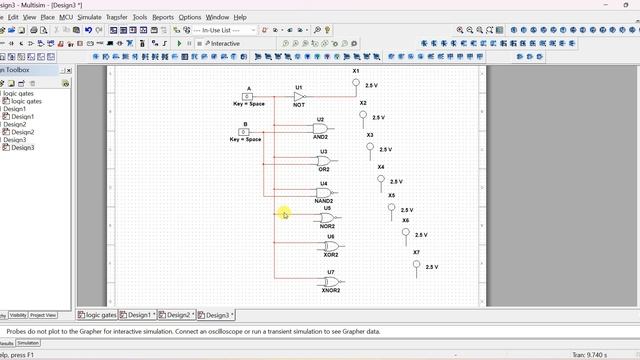640x360 pixels.
Task: Switch to the Design2 document tab
Action: pos(176,315)
